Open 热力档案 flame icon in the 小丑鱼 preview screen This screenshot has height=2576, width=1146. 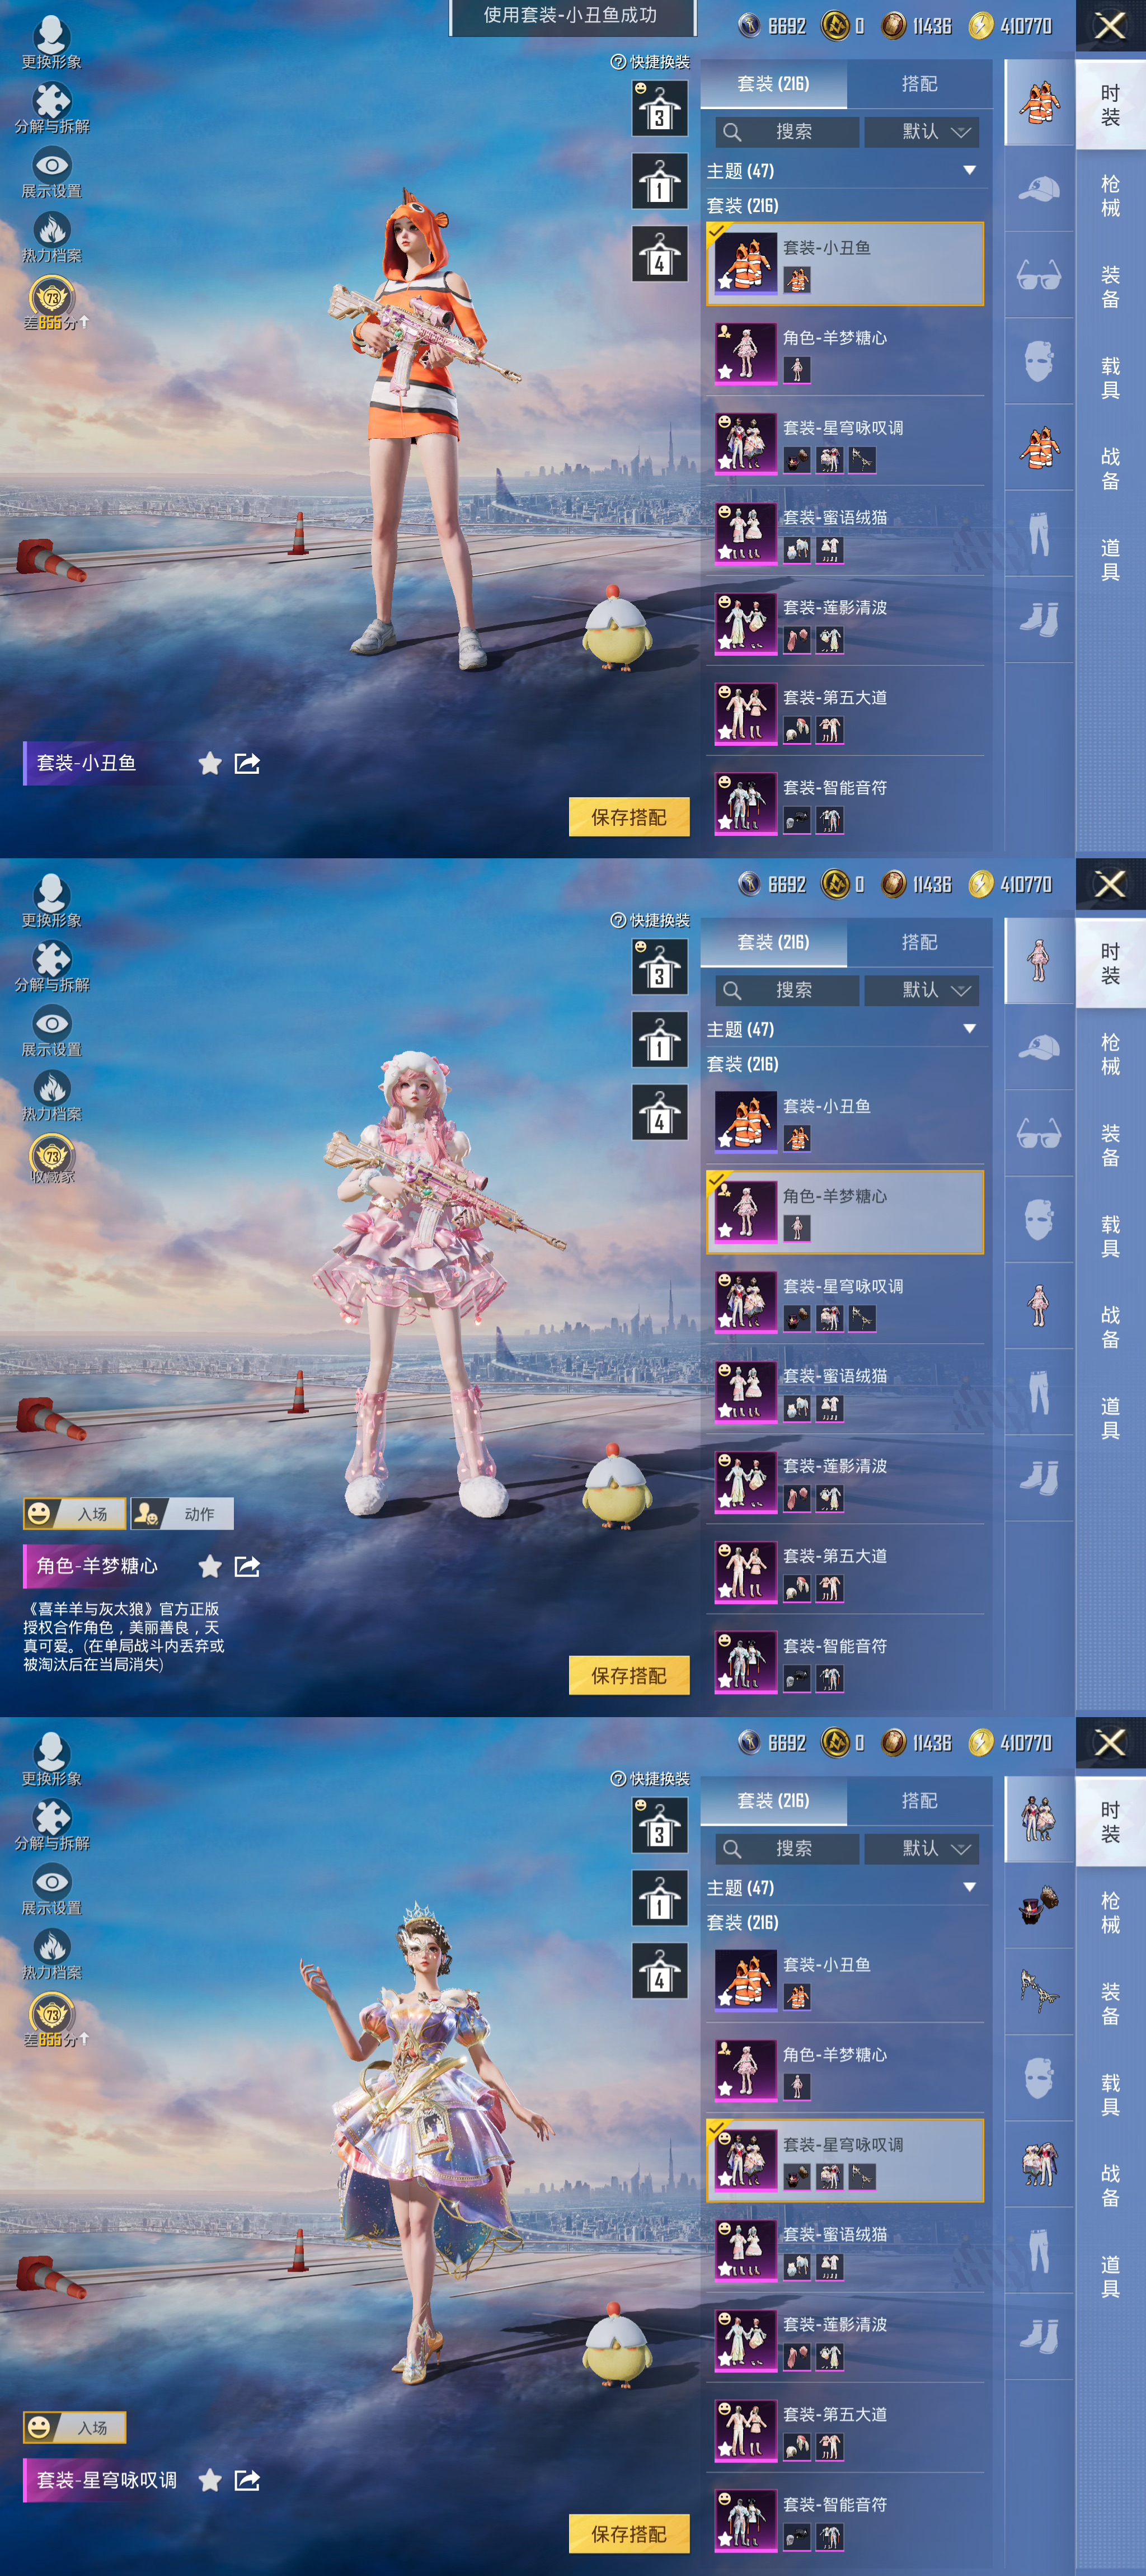pyautogui.click(x=52, y=237)
